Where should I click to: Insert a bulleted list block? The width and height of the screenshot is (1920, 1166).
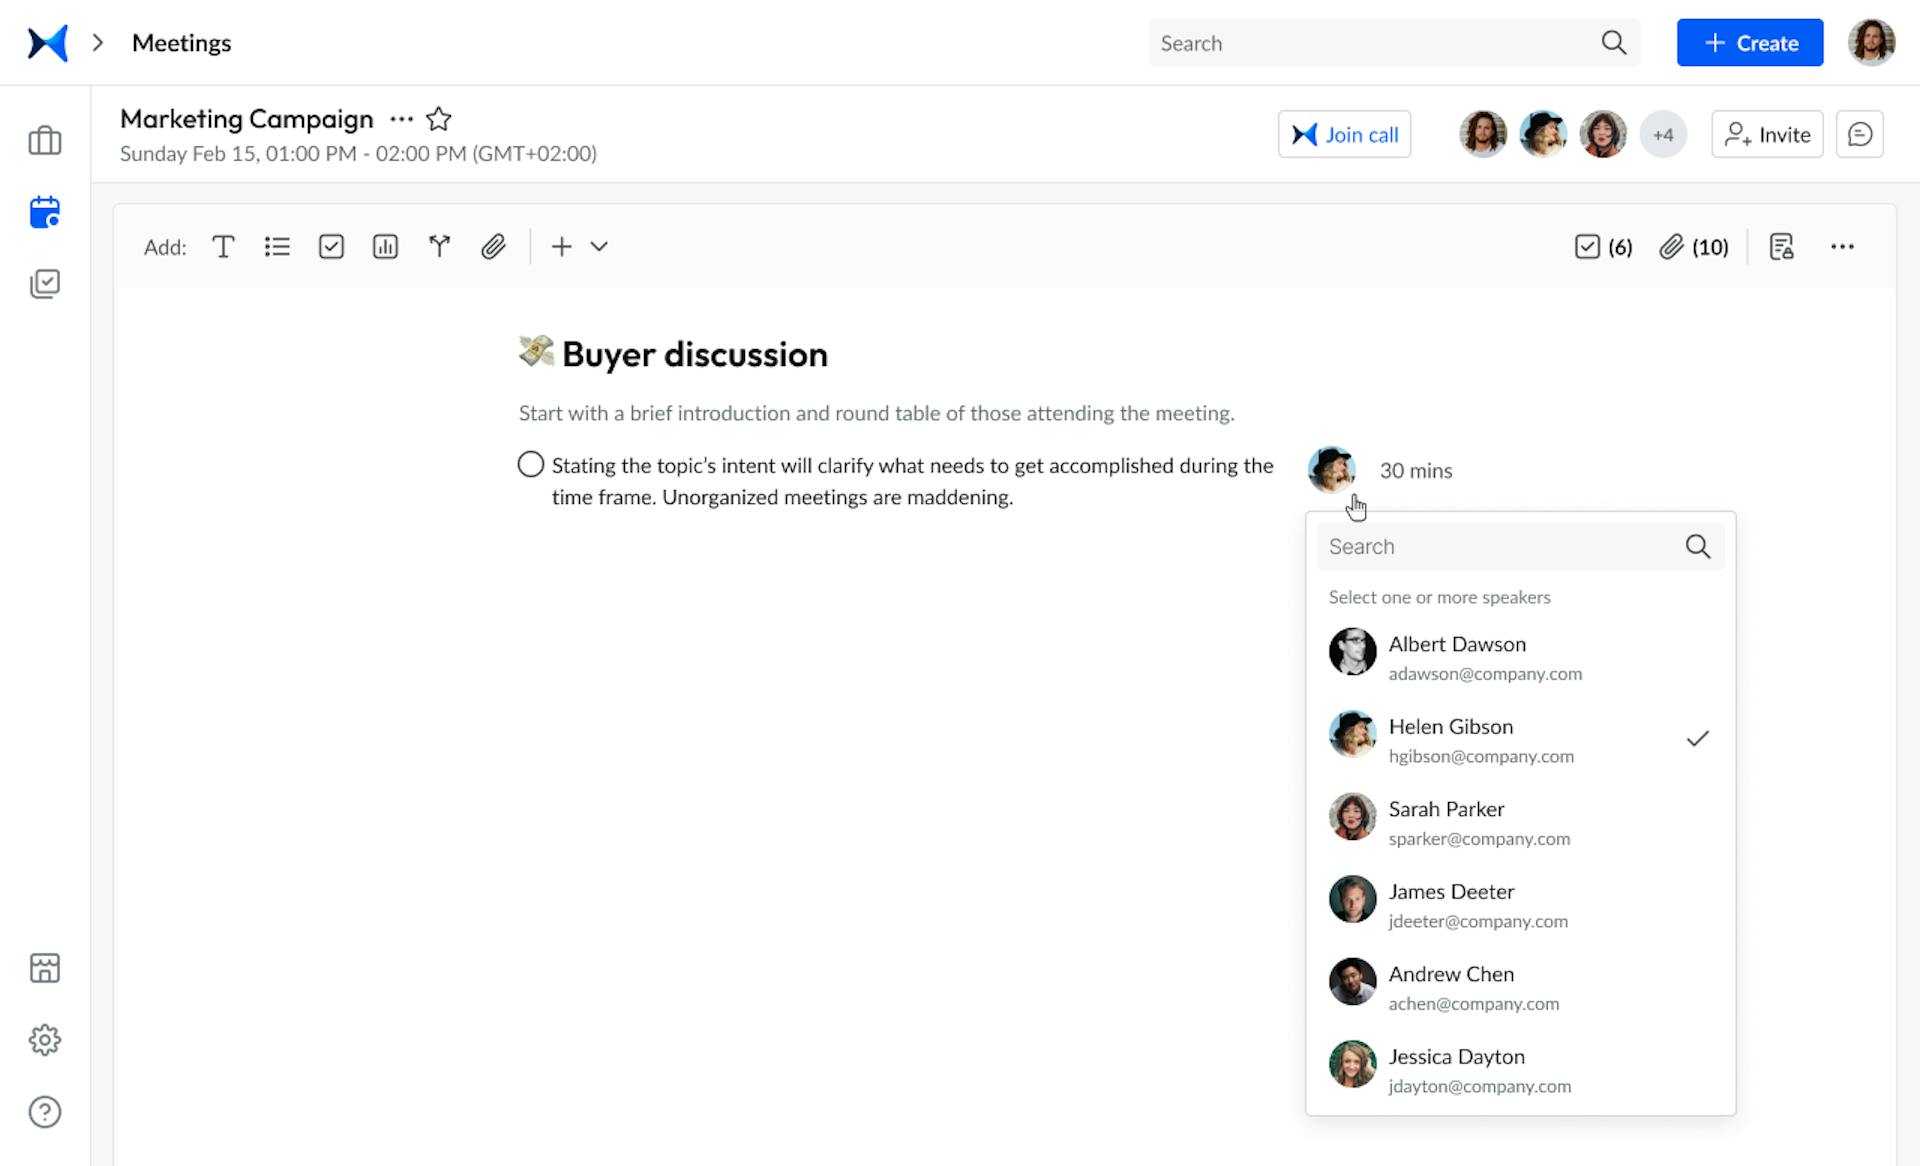[x=277, y=246]
